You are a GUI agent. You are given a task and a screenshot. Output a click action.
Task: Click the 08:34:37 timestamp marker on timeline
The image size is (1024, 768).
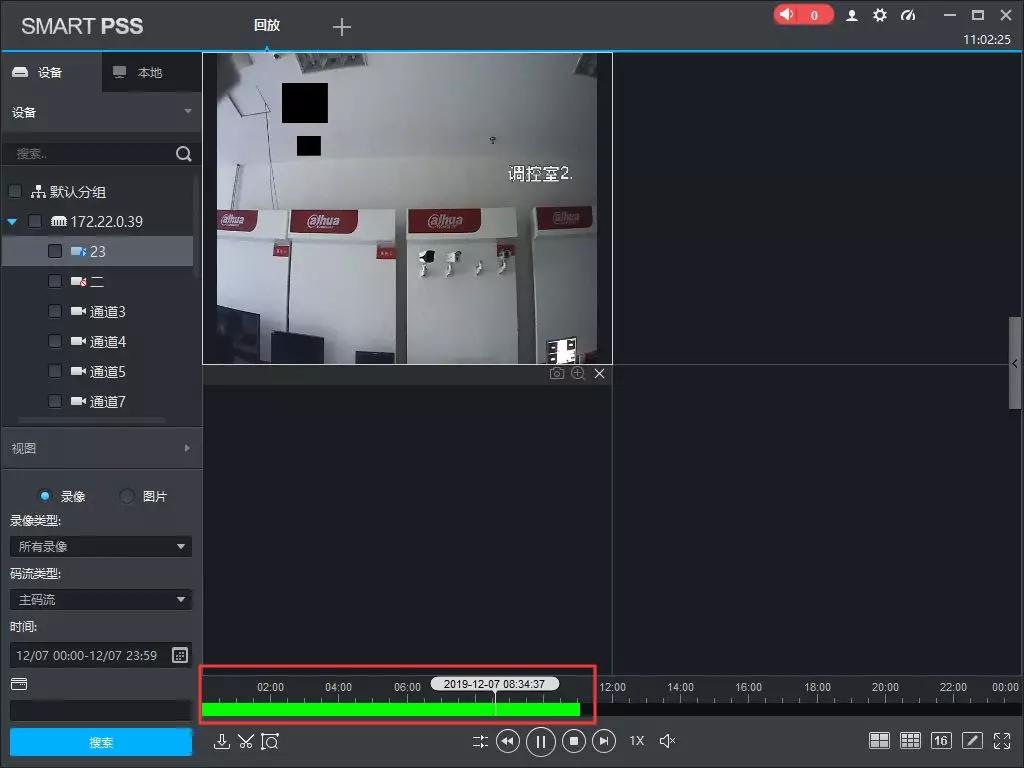(493, 683)
